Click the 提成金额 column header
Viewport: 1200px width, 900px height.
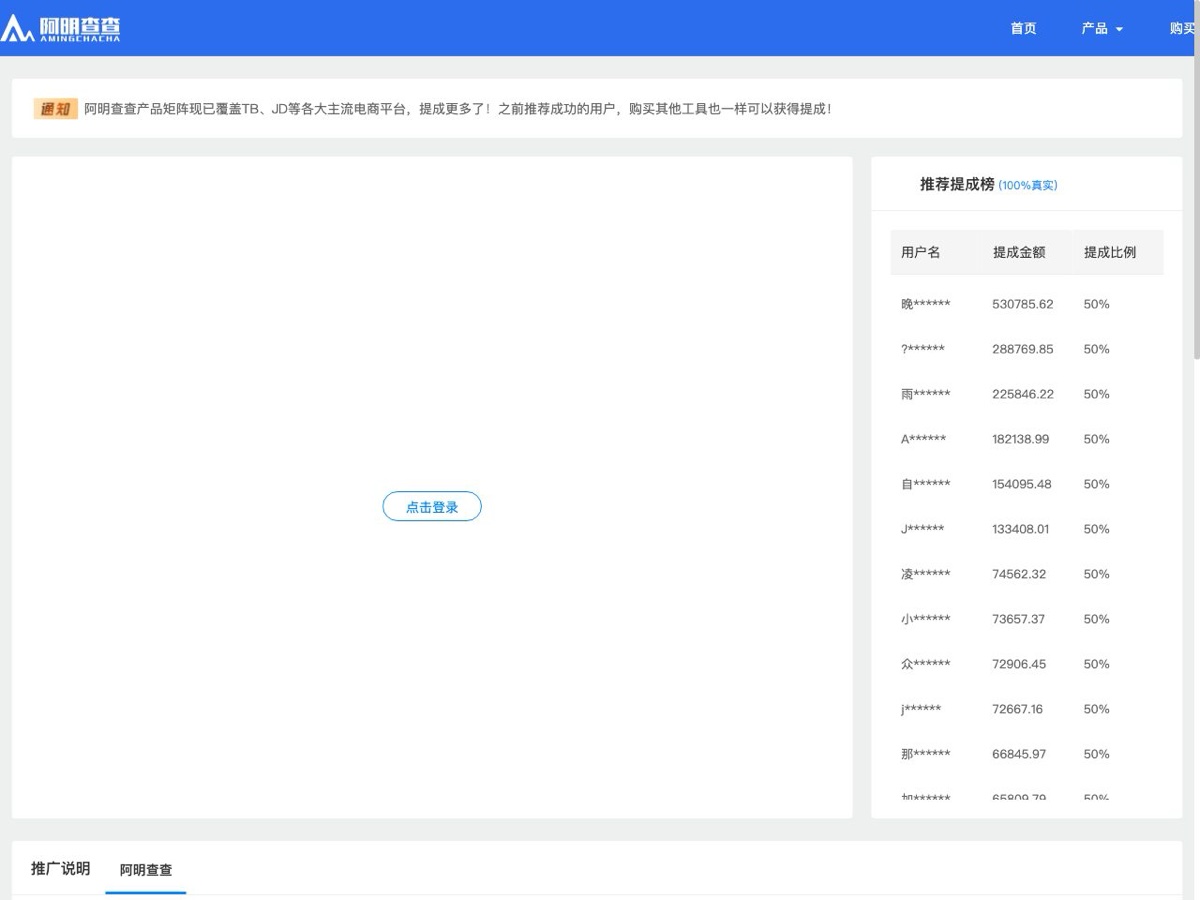point(1019,252)
